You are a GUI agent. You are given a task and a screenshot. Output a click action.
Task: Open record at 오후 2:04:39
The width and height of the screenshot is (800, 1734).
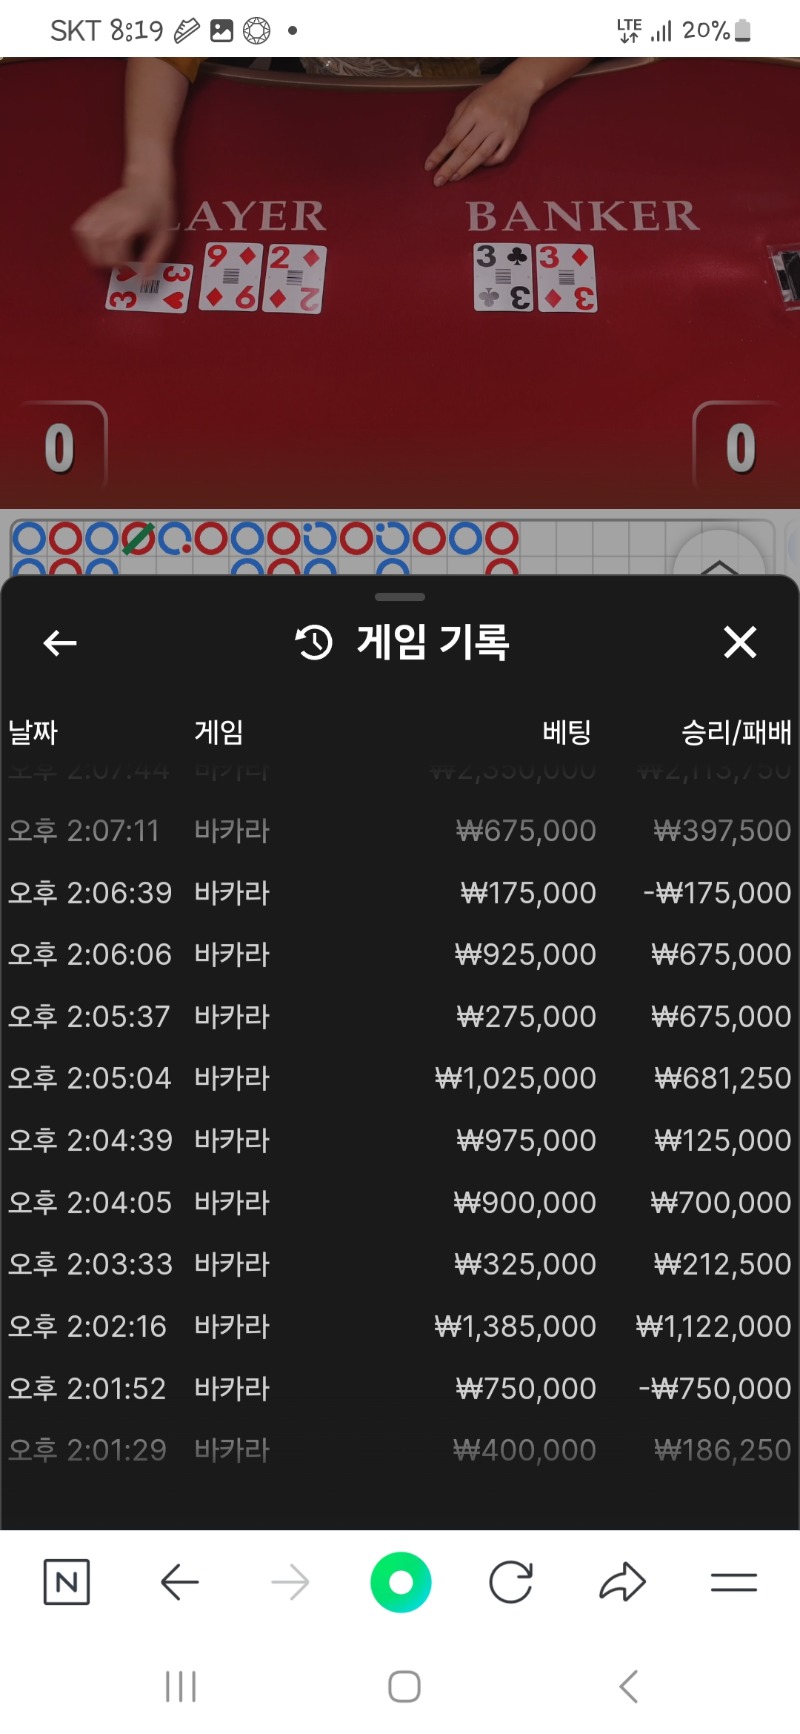400,1140
